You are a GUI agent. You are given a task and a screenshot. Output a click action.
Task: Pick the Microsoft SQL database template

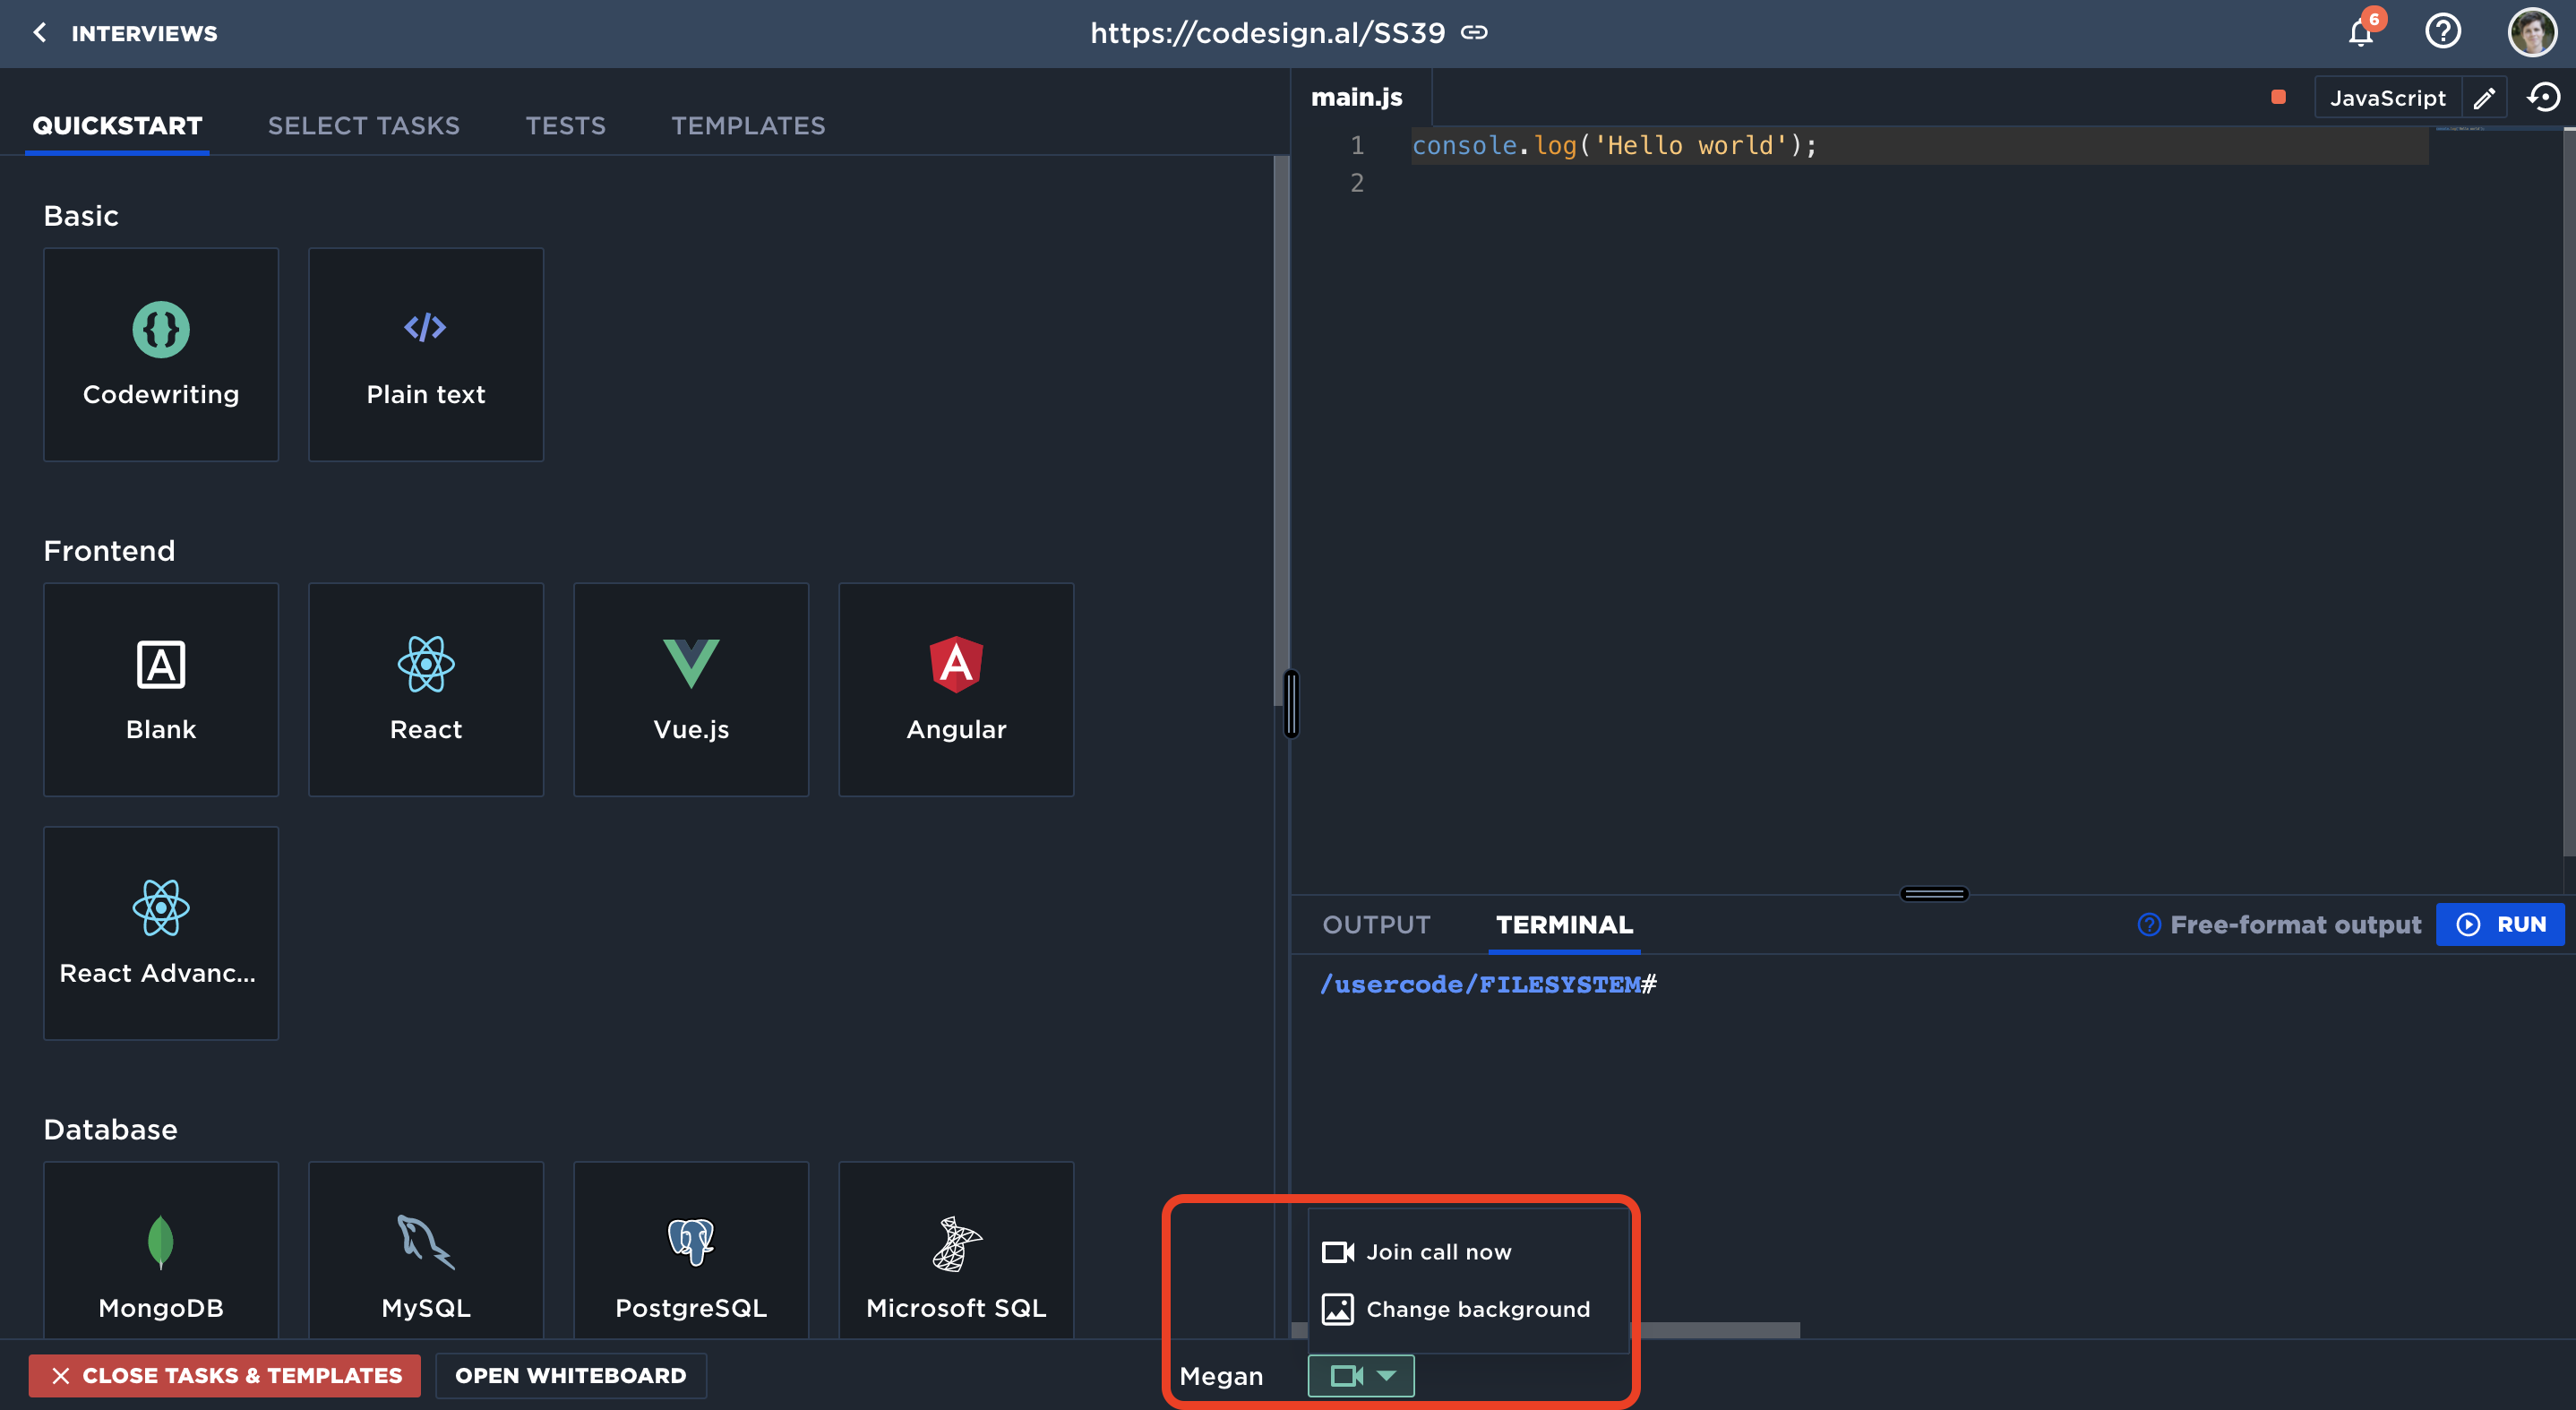(956, 1250)
